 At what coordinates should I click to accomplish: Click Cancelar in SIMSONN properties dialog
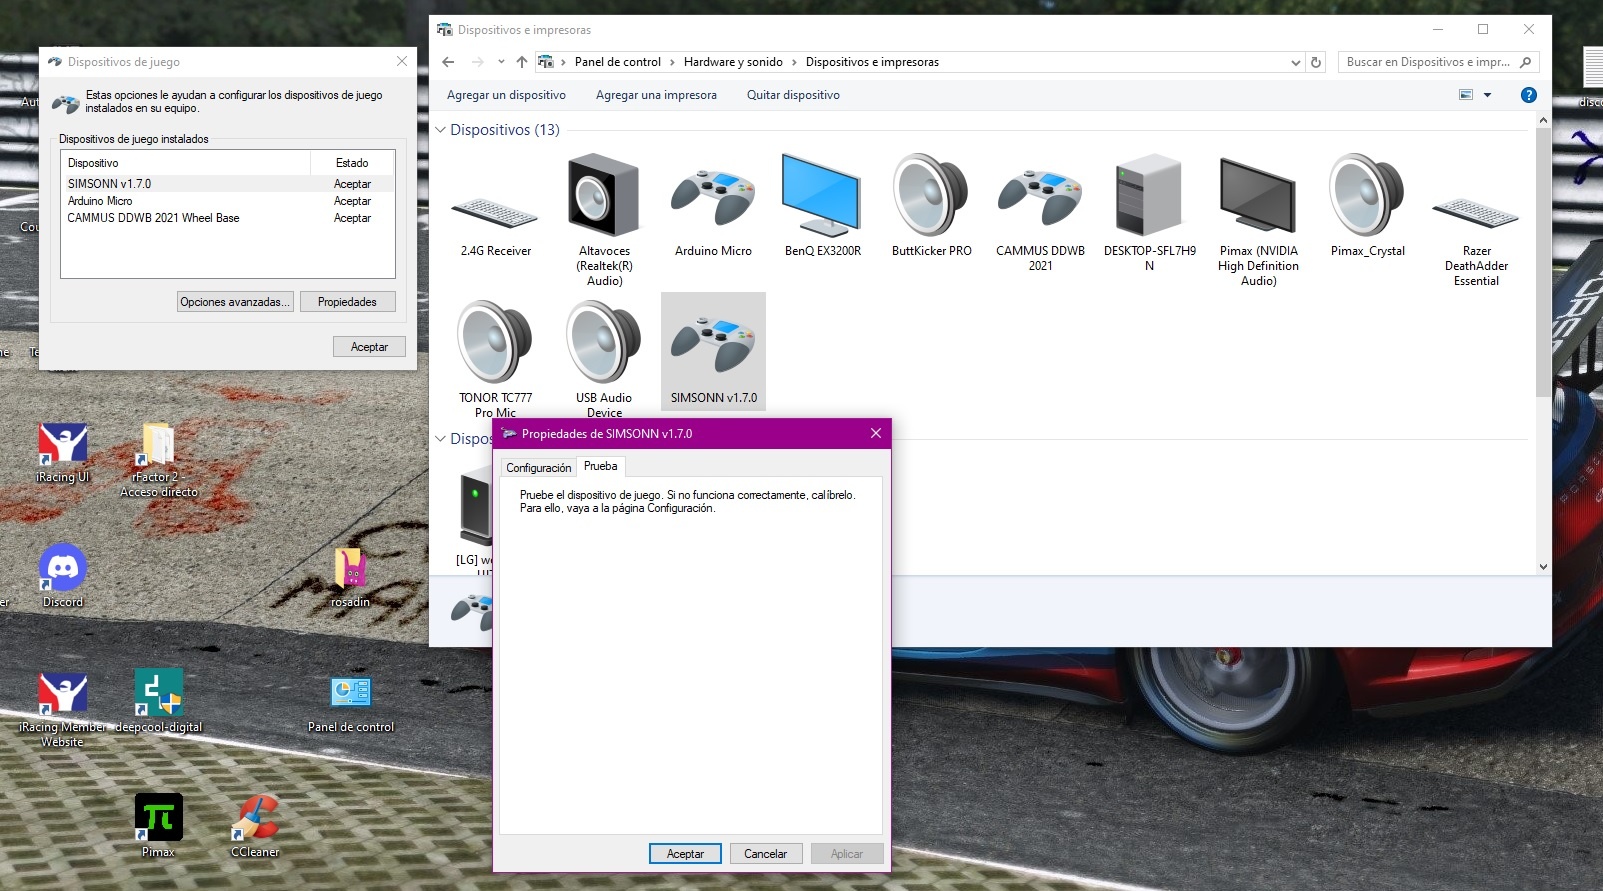point(765,854)
